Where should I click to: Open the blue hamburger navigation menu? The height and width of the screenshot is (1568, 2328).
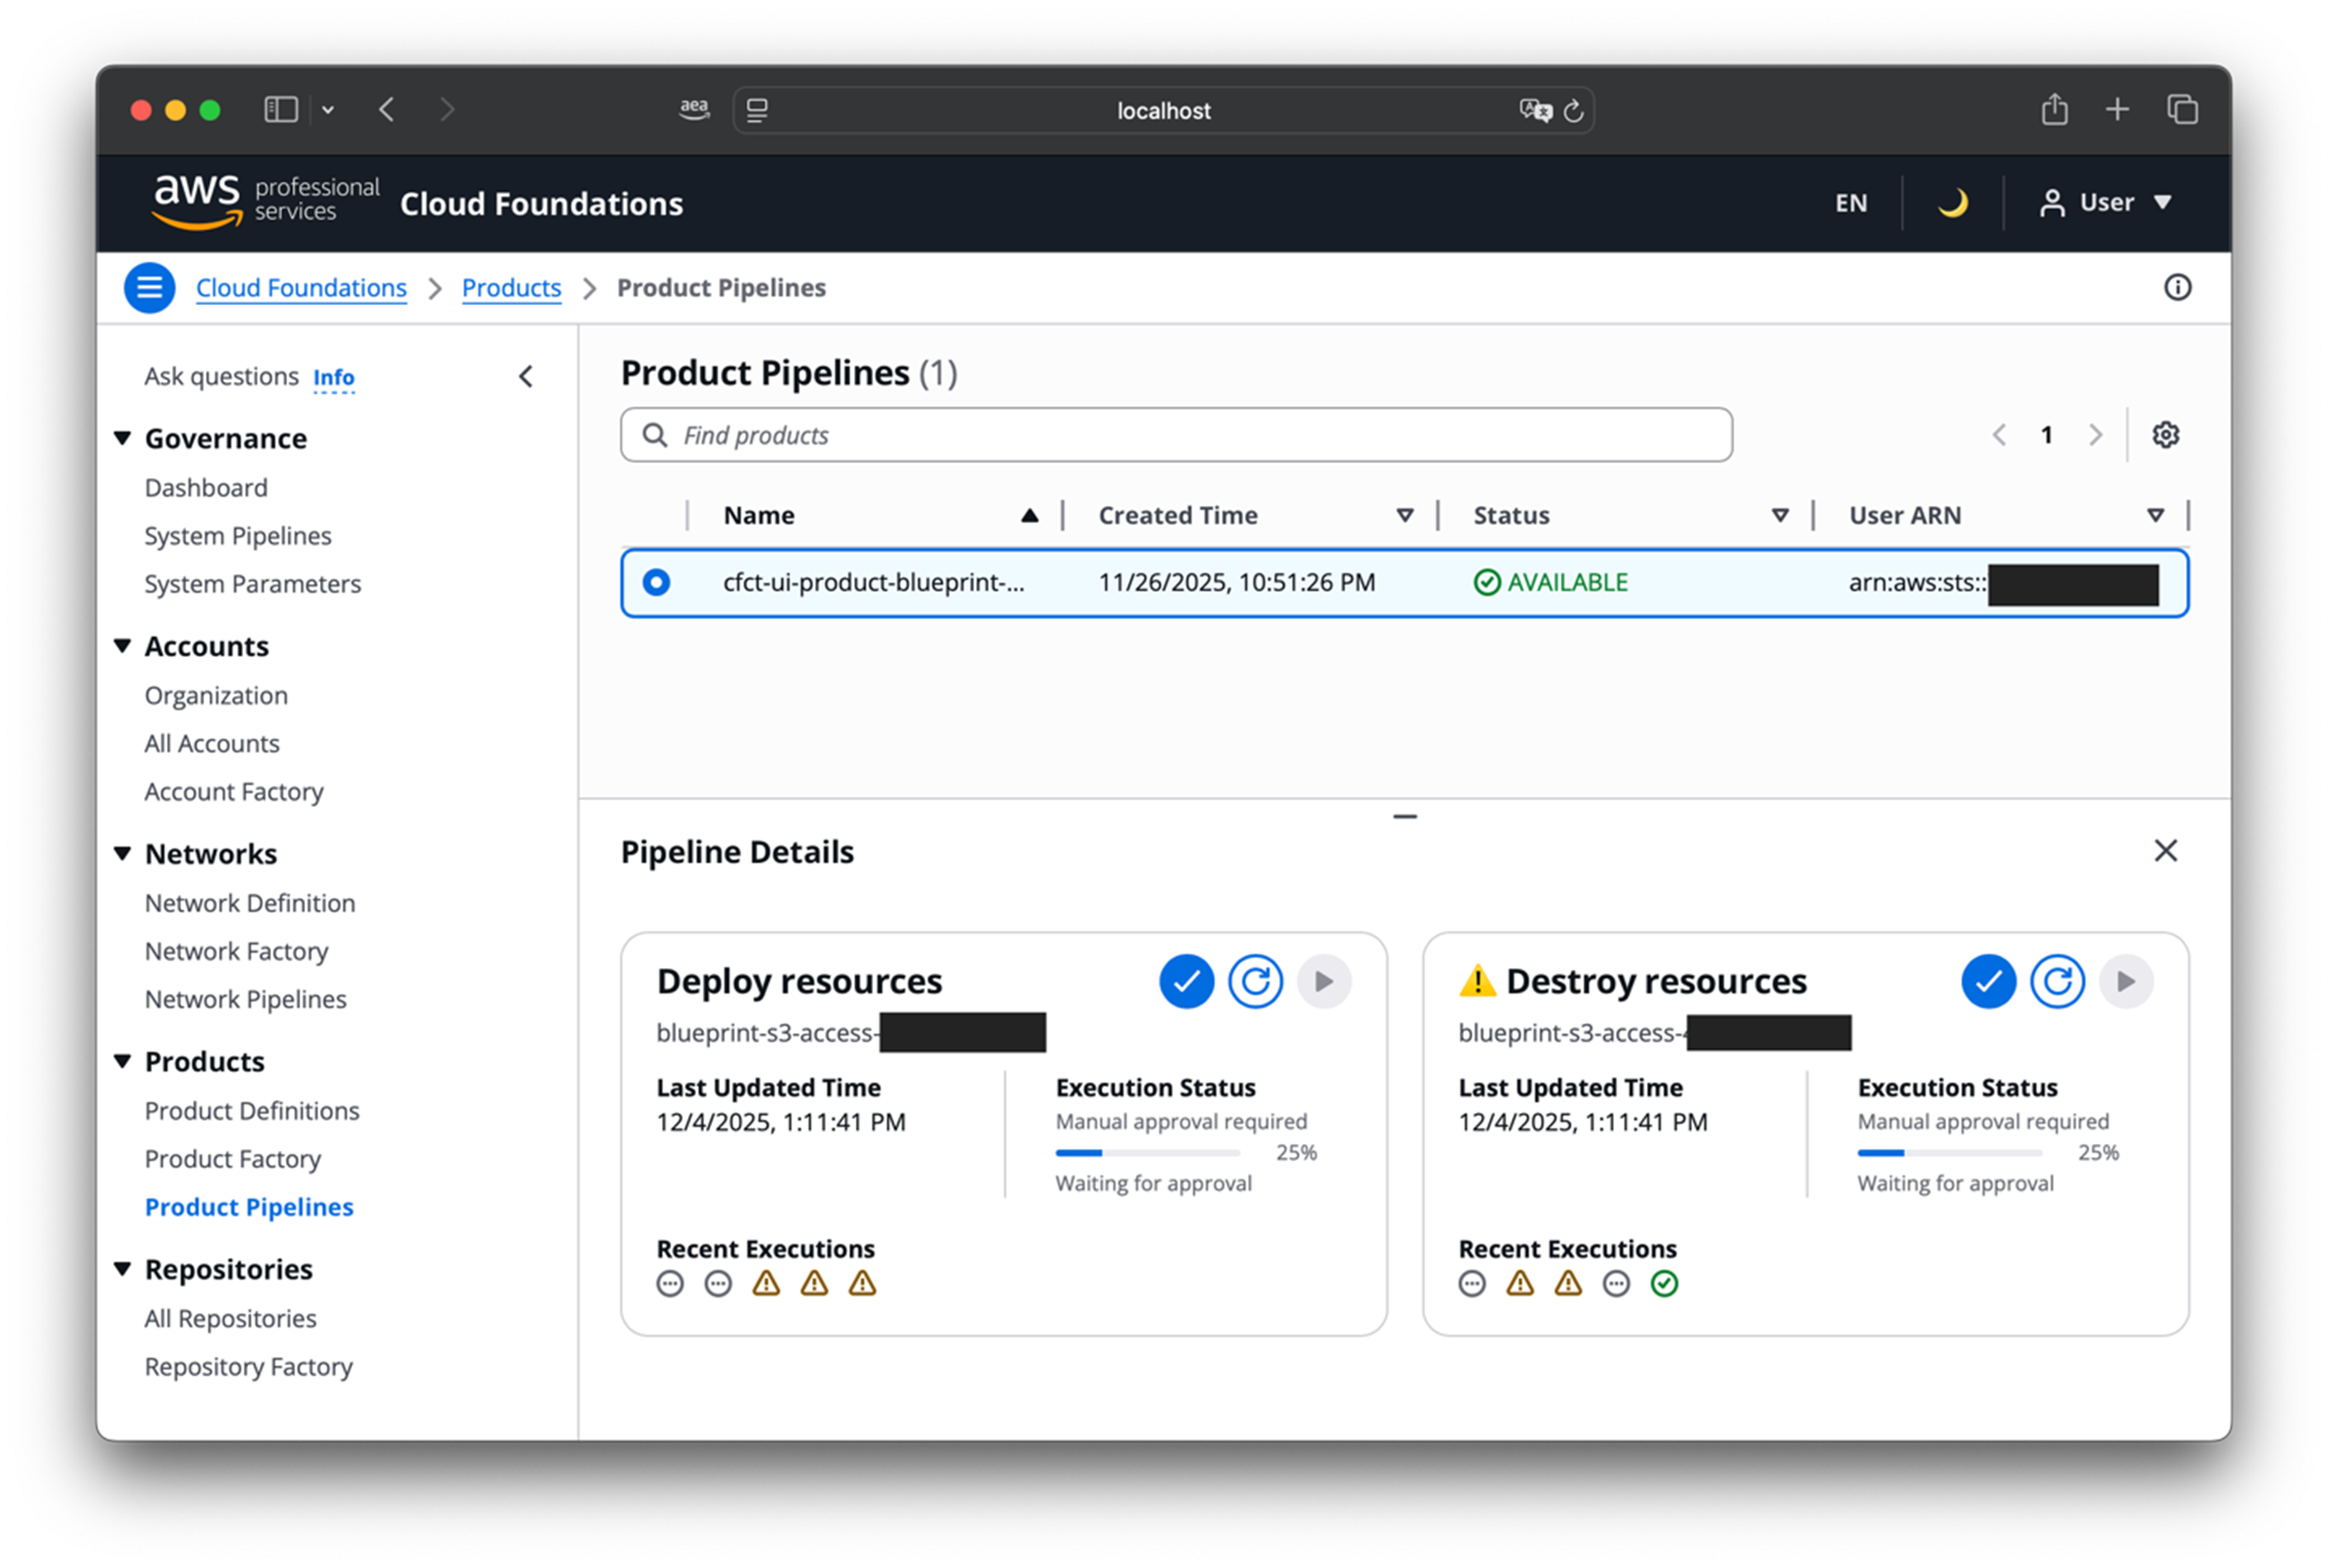[150, 288]
